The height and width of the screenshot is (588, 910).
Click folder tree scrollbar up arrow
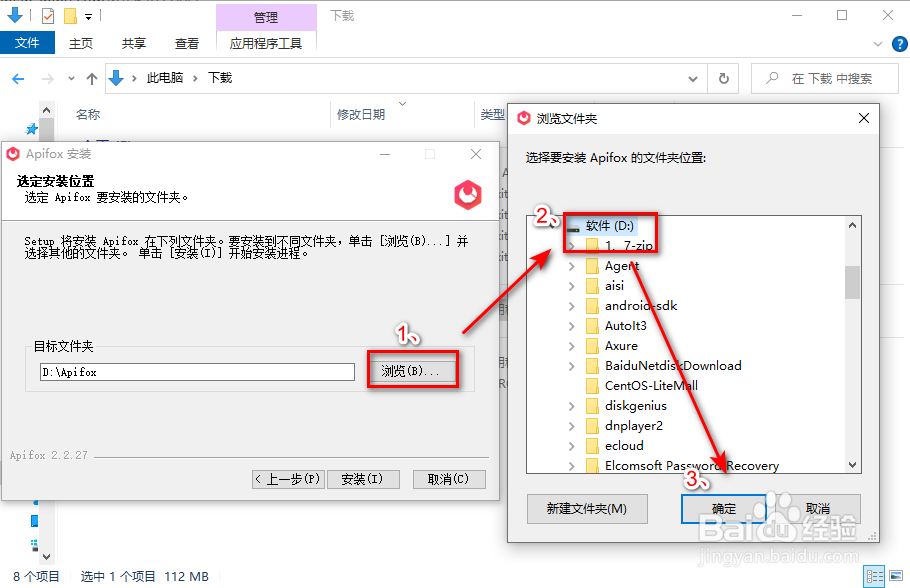(x=852, y=225)
